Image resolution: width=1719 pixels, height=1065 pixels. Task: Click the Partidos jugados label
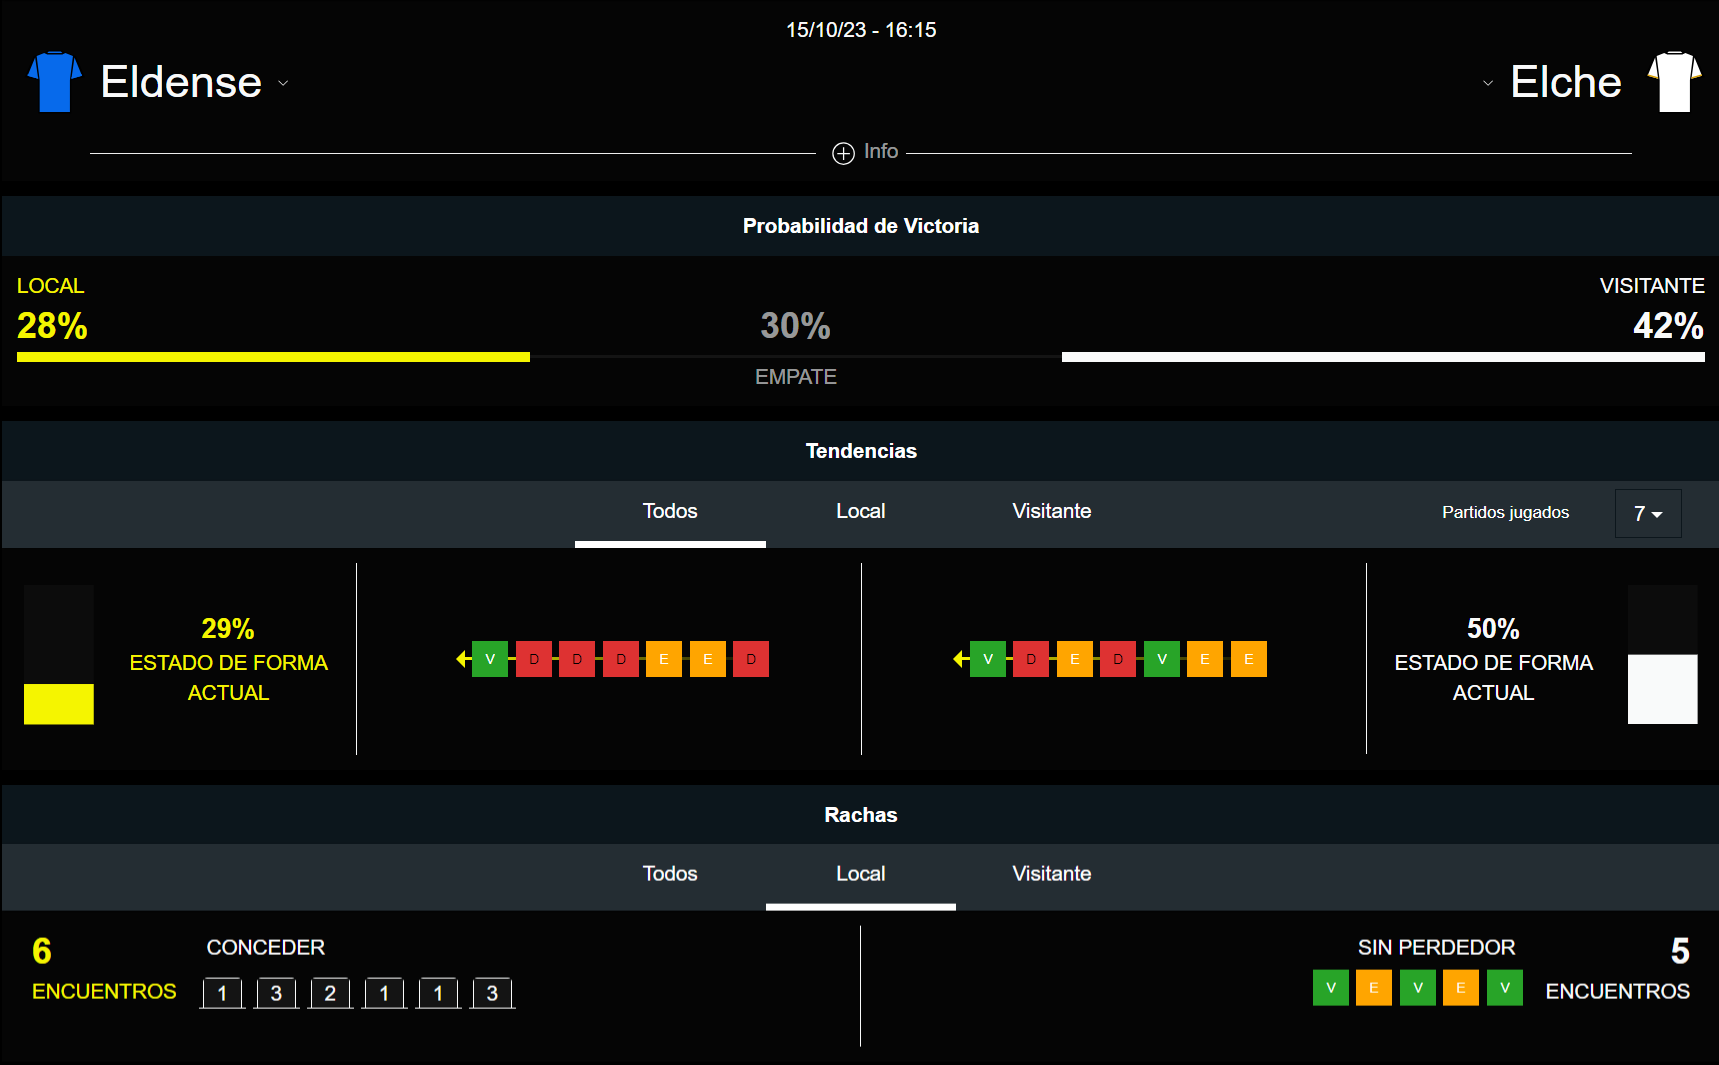tap(1506, 512)
